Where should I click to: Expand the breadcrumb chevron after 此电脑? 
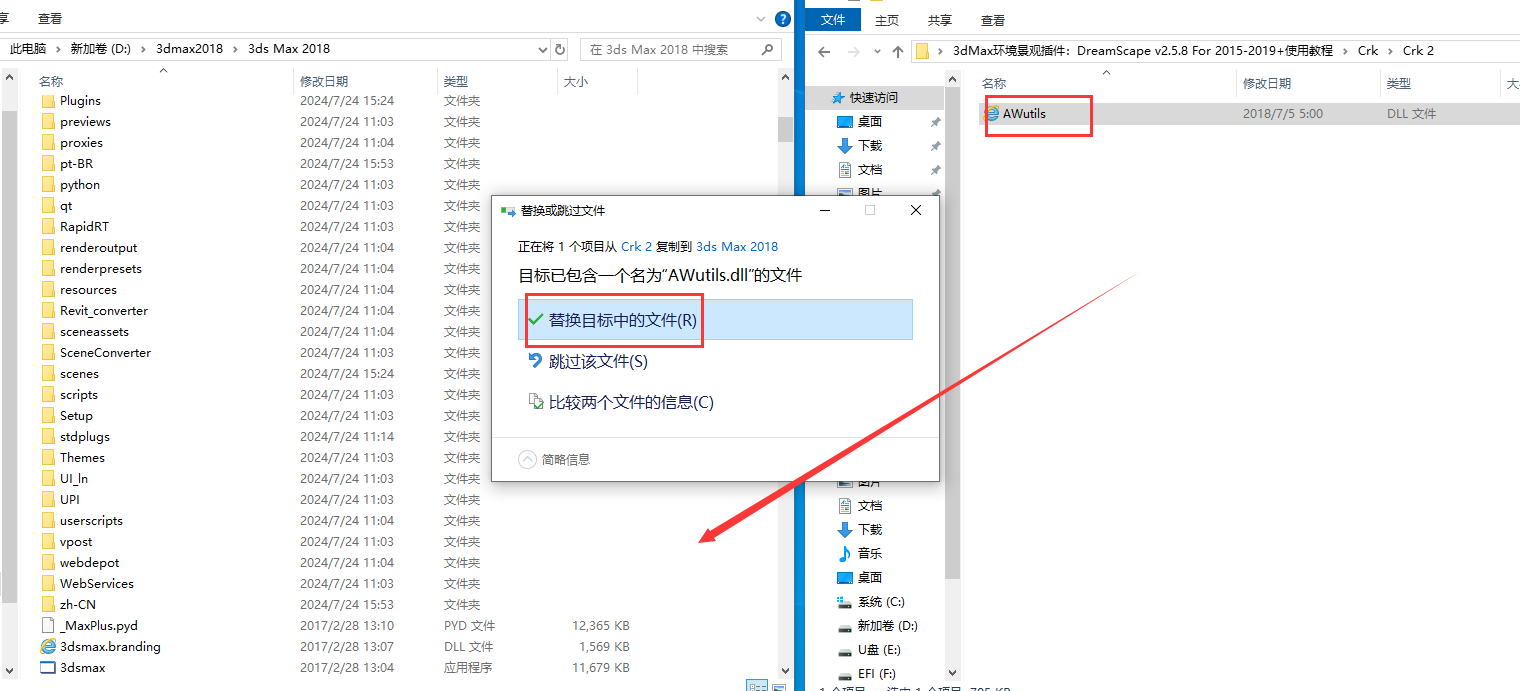coord(58,48)
